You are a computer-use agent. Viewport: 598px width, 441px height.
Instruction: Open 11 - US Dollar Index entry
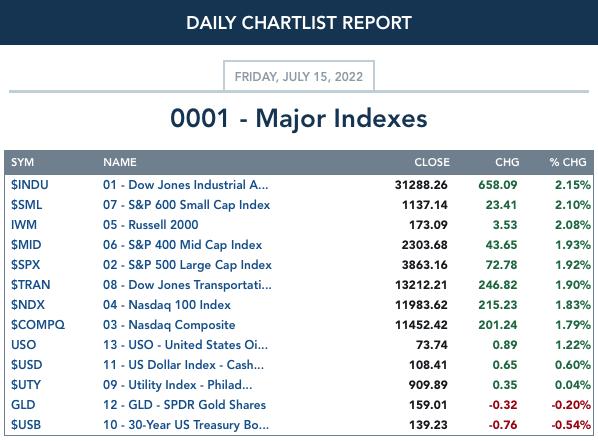pos(183,365)
